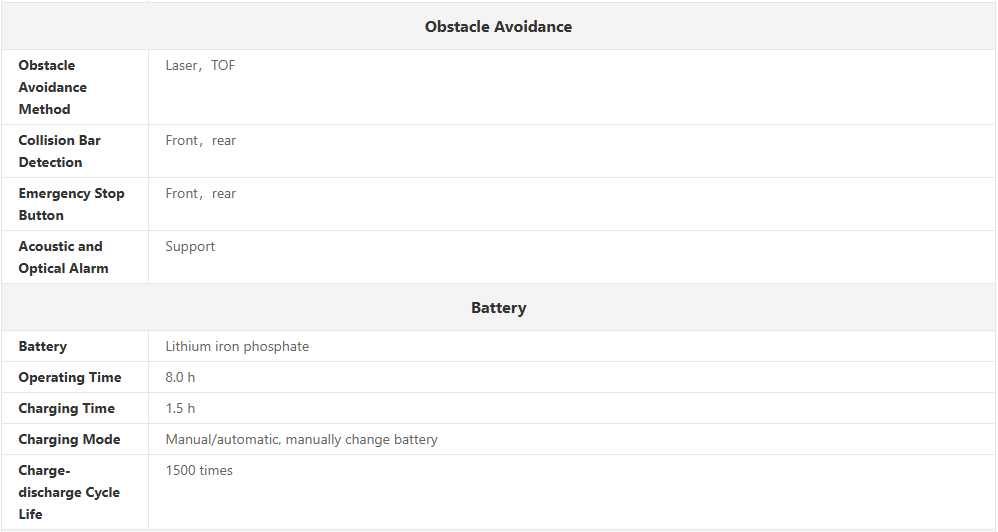Click the Collision Bar Detection 'Front, rear' value

[200, 141]
